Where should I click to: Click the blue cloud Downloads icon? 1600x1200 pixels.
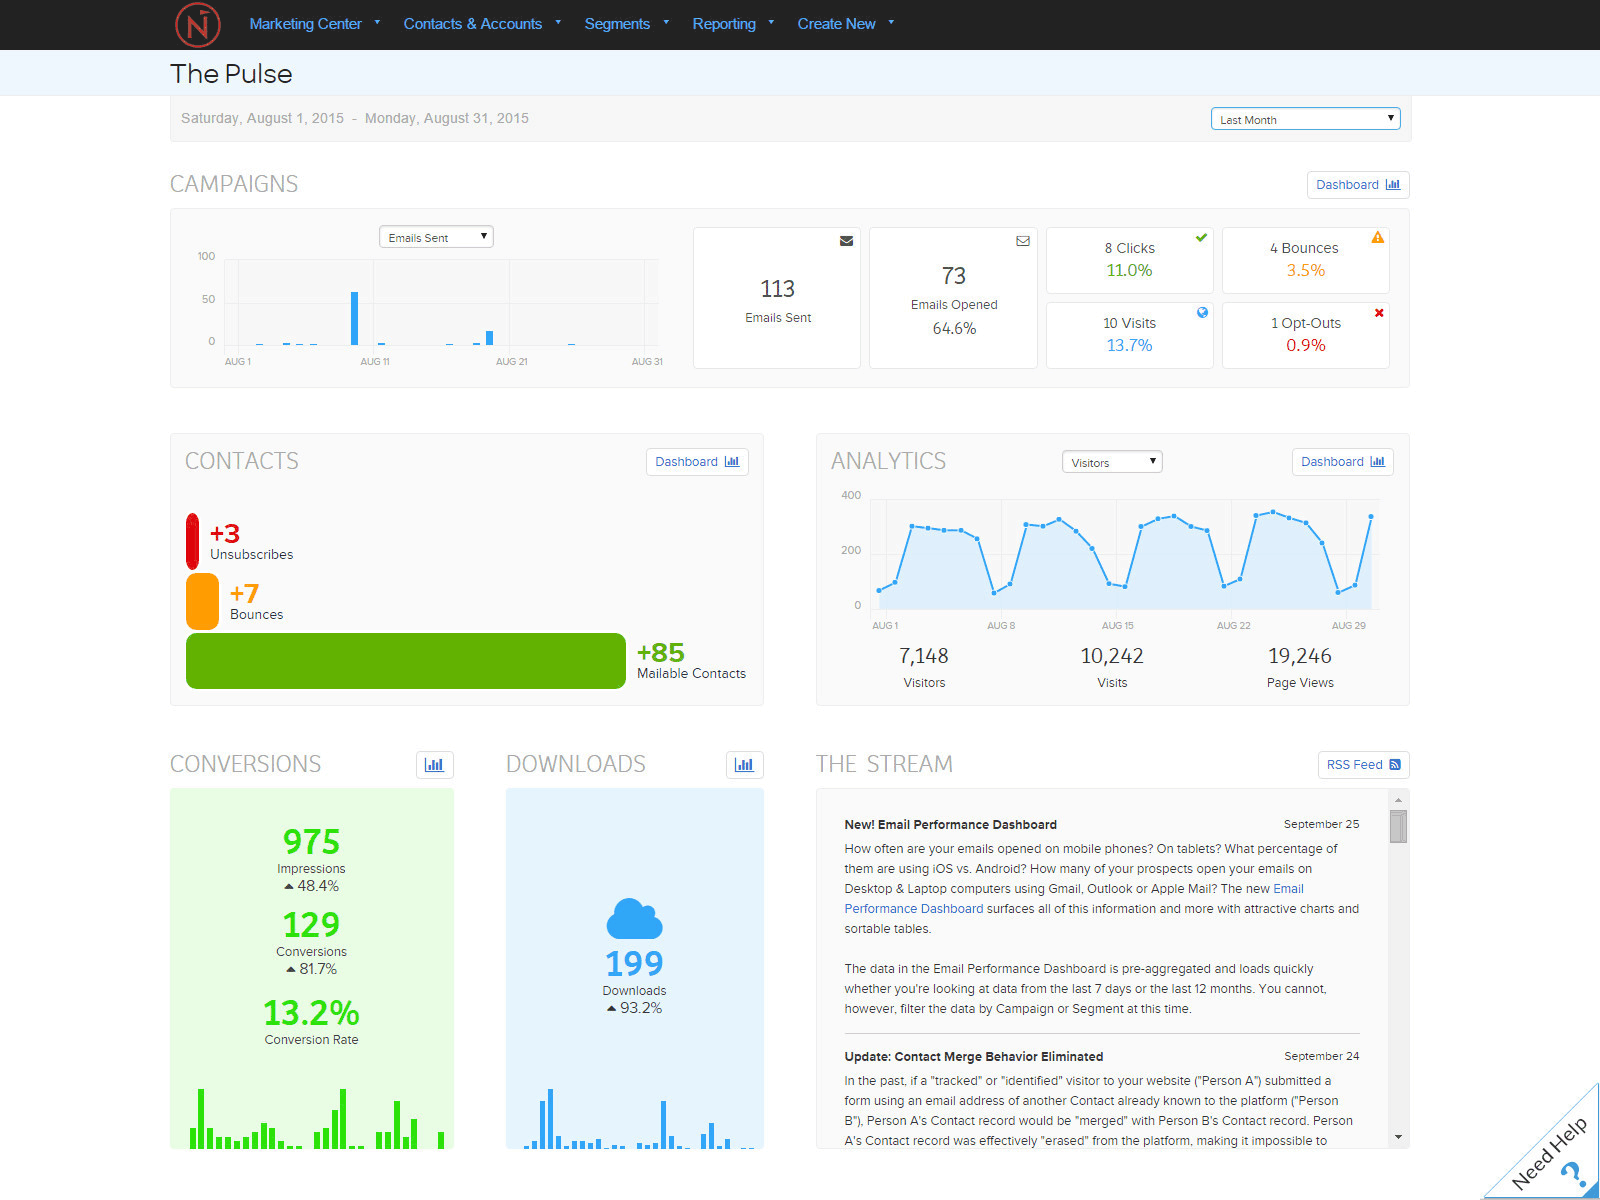[634, 919]
